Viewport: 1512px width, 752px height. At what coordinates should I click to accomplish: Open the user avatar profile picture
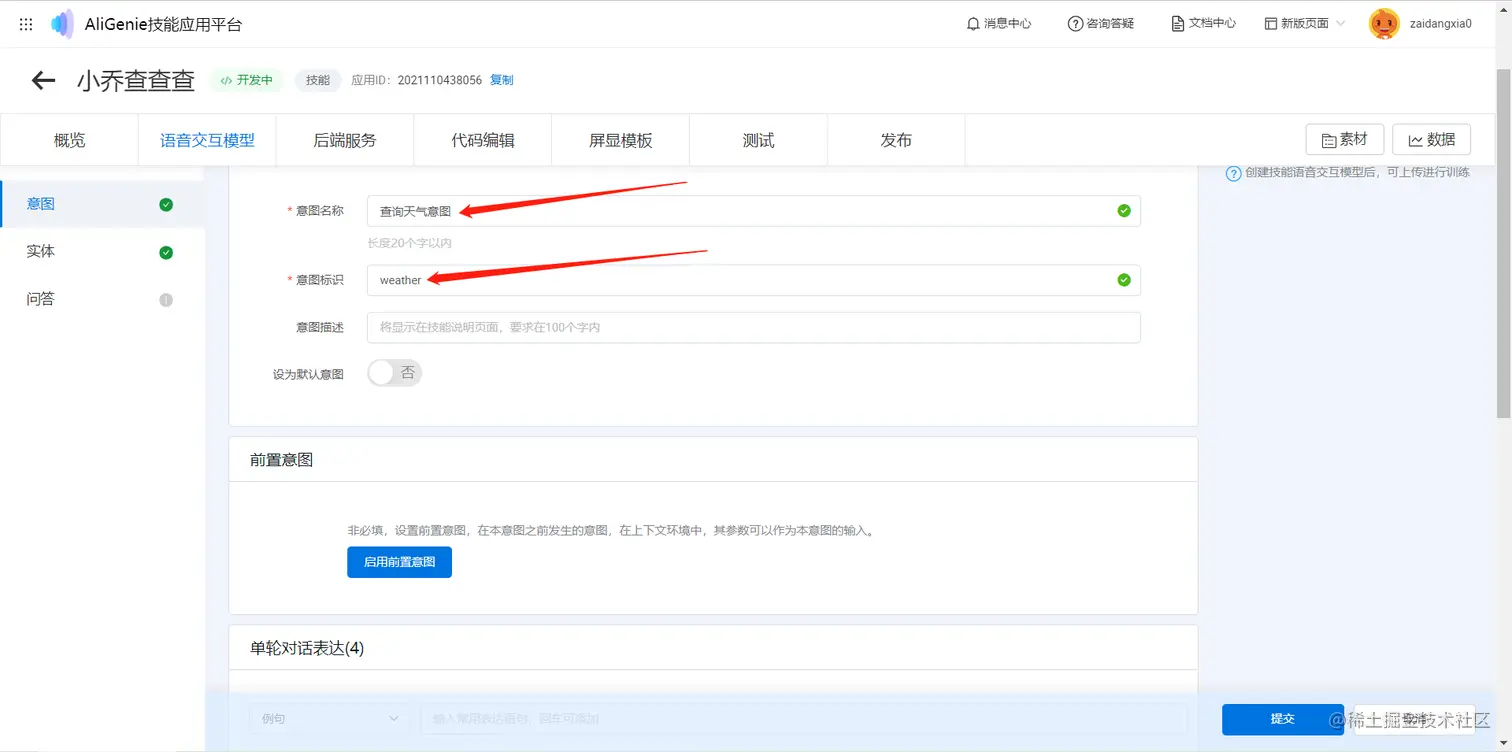pyautogui.click(x=1384, y=24)
